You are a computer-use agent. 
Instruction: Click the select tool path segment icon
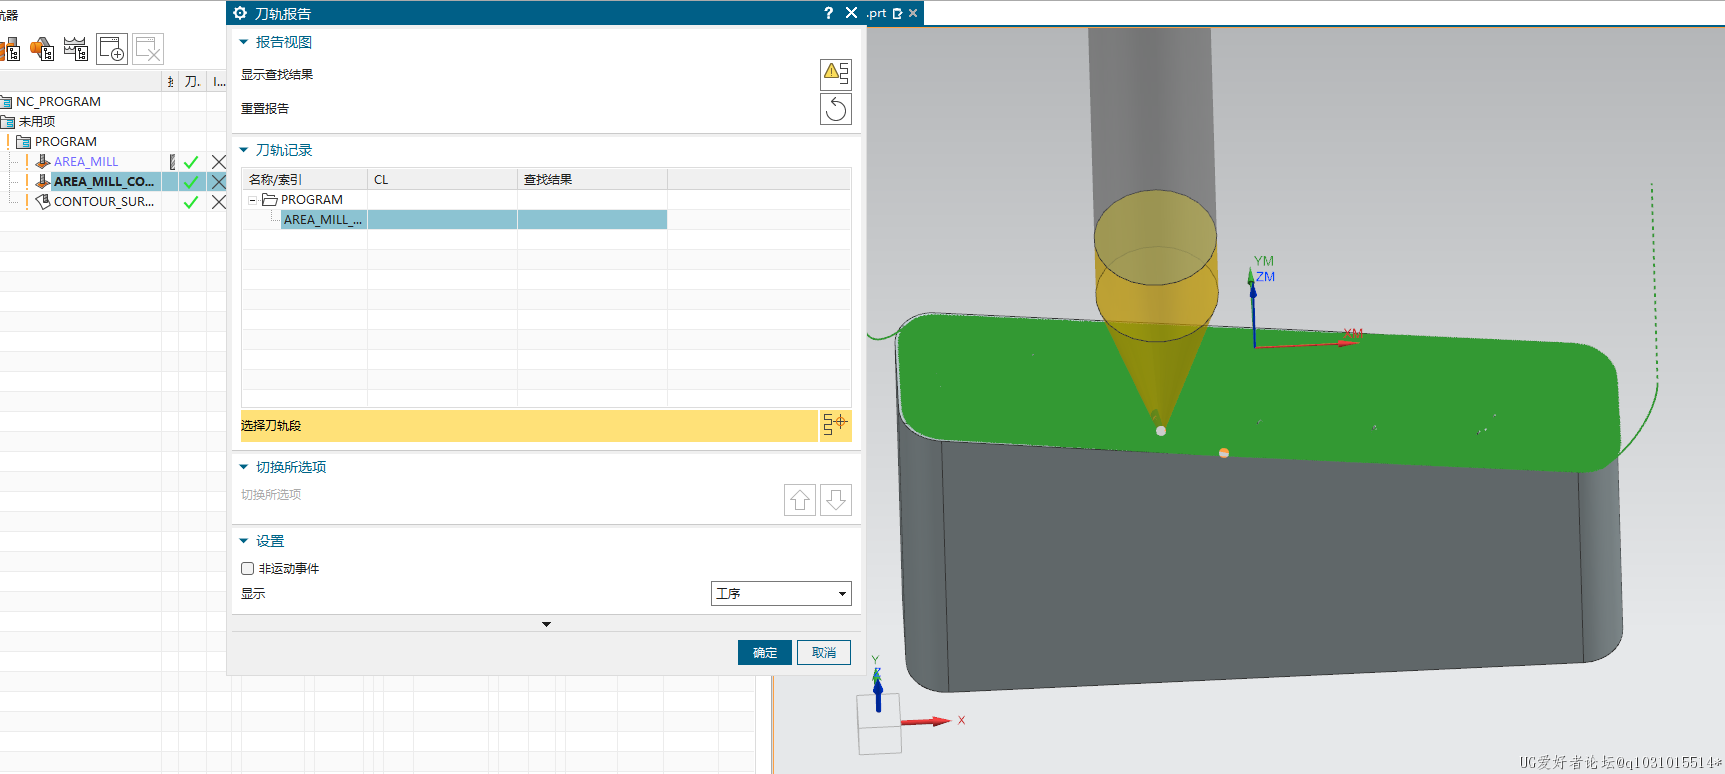coord(835,425)
